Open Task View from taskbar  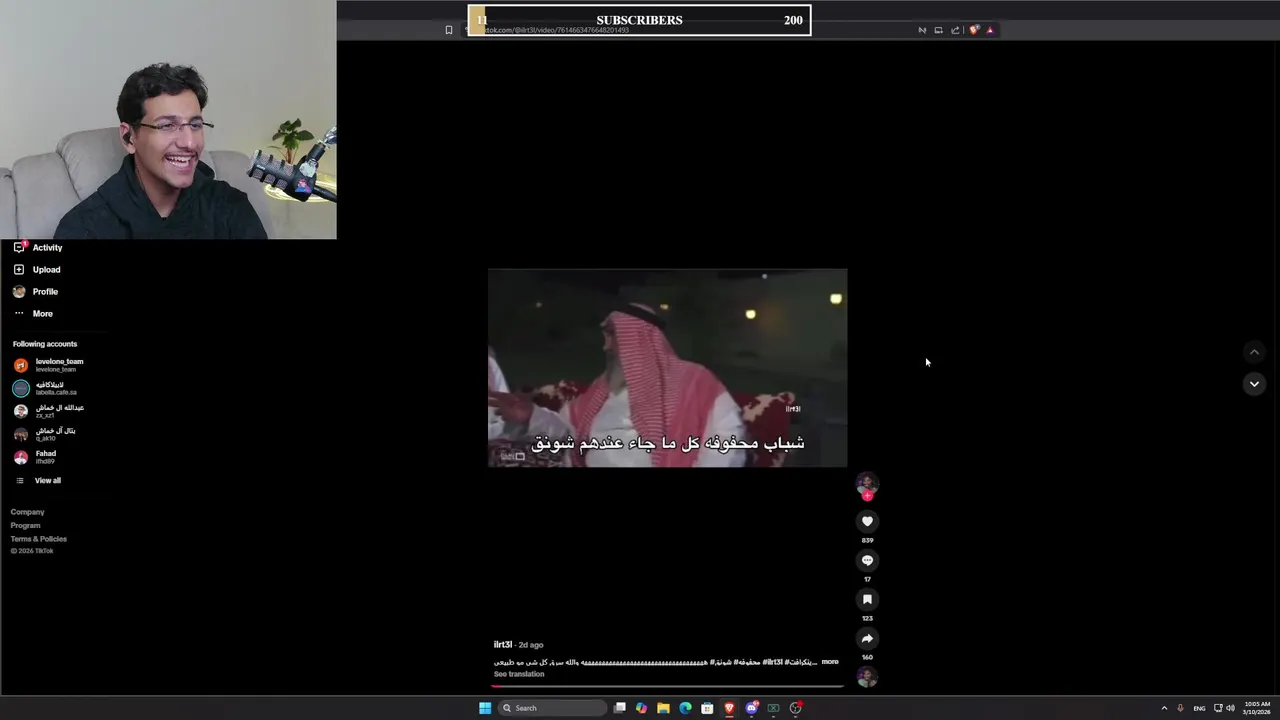[620, 708]
